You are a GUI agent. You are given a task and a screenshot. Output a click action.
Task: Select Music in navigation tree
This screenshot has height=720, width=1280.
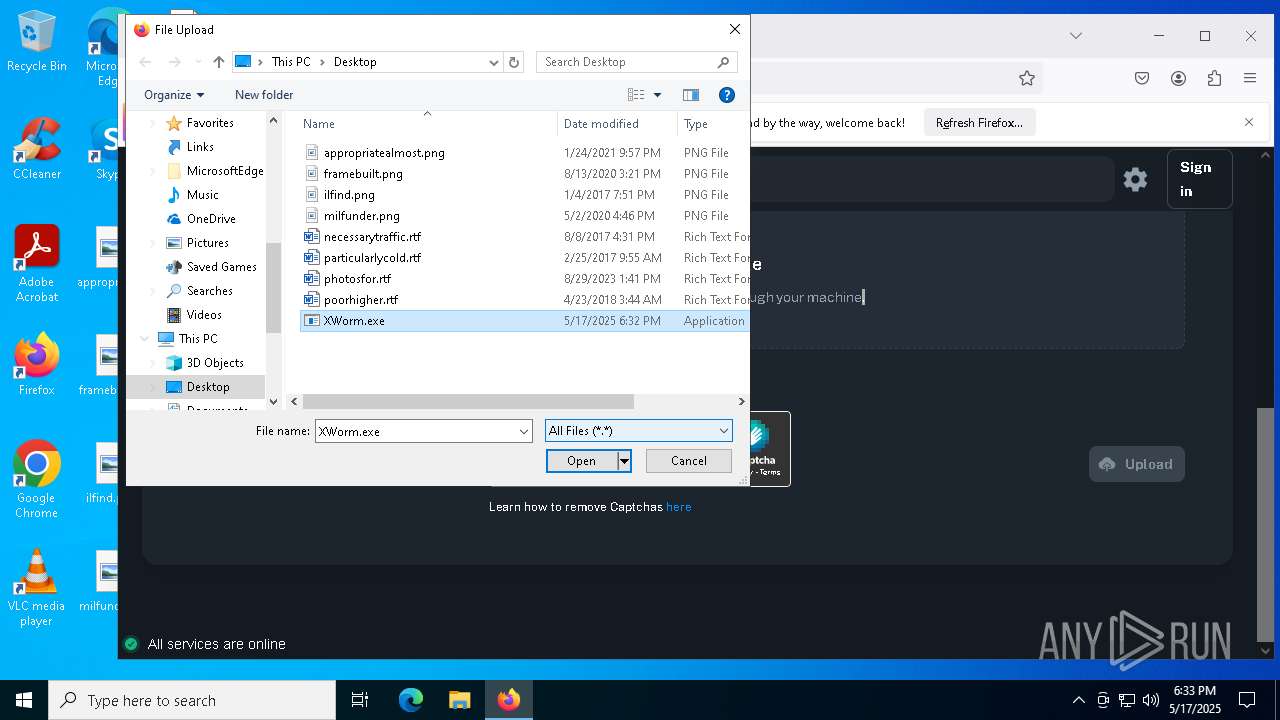click(202, 195)
